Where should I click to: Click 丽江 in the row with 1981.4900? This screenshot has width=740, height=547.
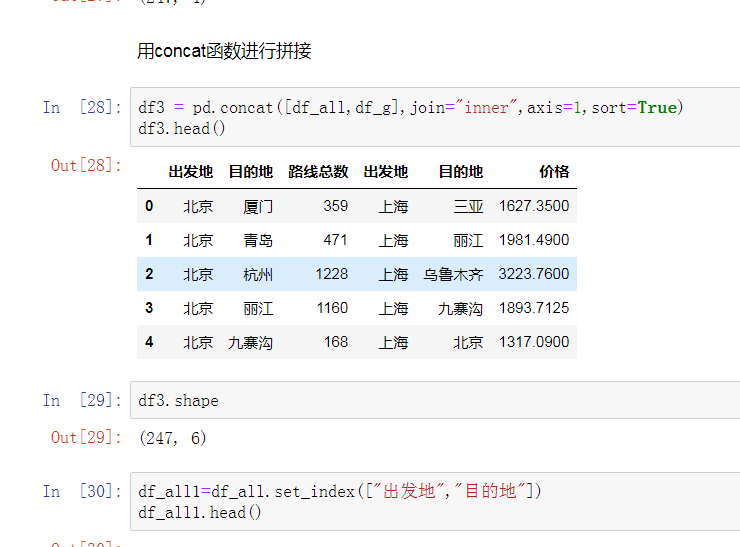coord(468,240)
